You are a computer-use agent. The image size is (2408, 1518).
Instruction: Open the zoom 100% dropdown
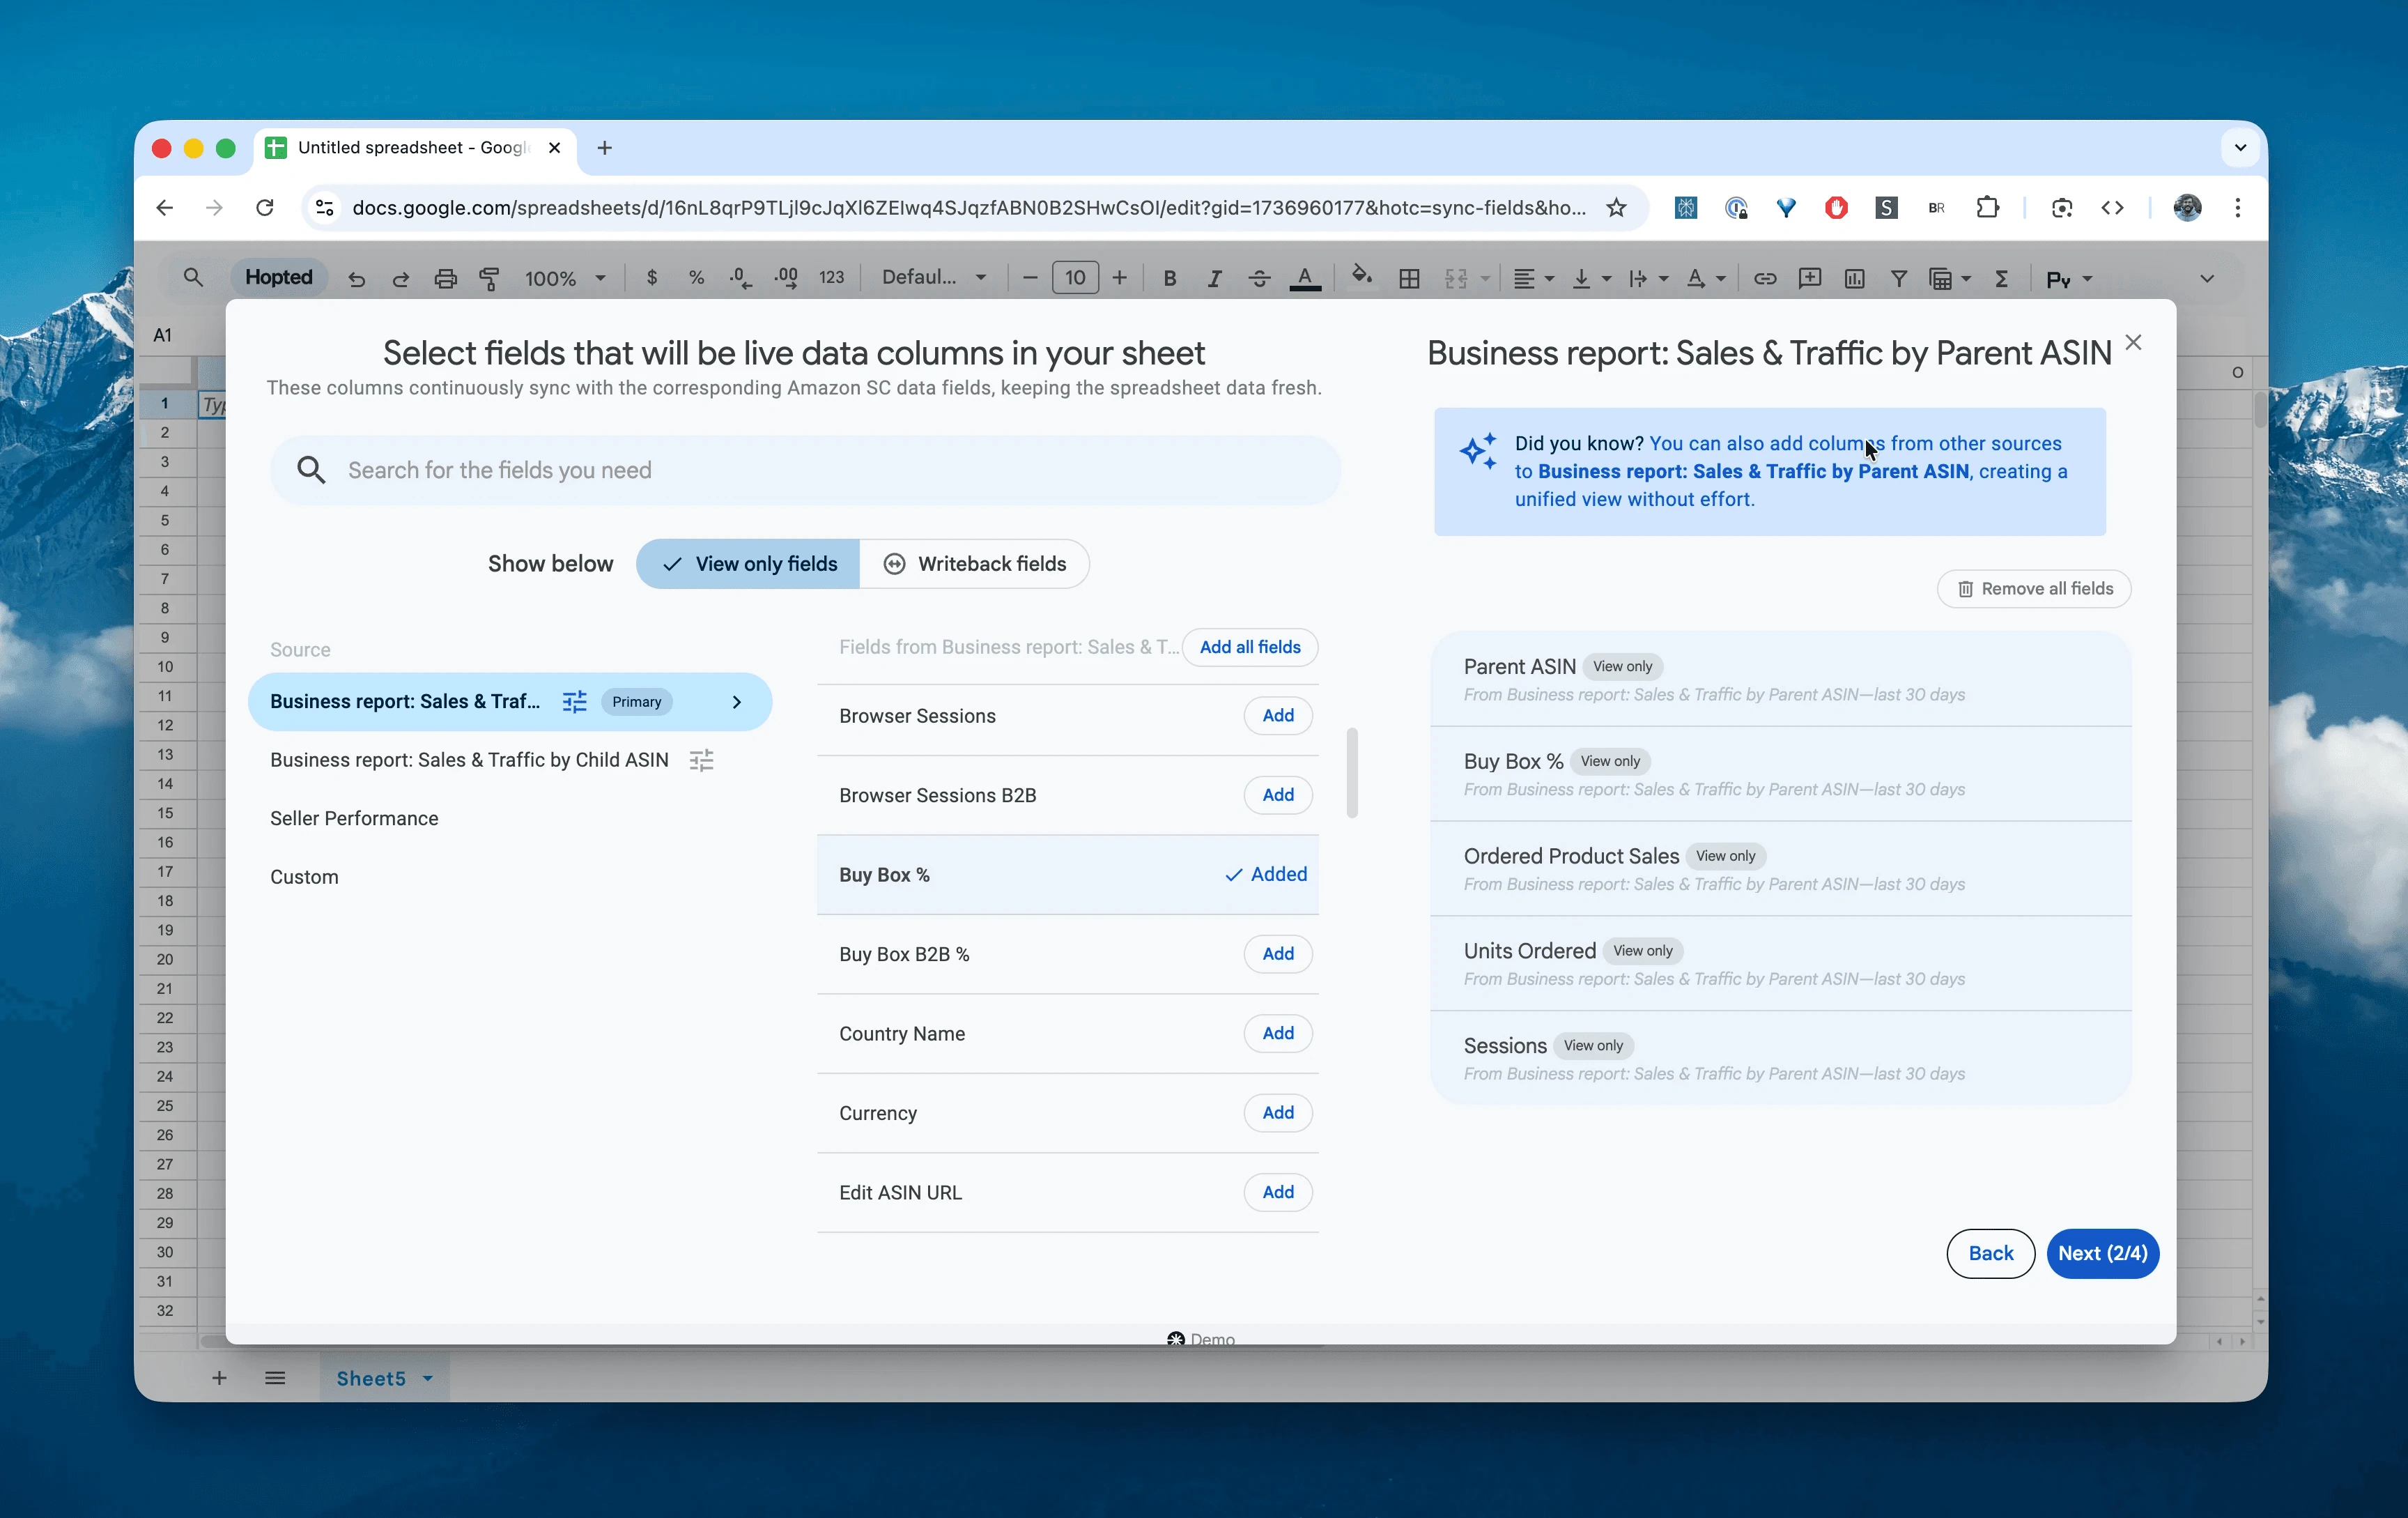565,279
